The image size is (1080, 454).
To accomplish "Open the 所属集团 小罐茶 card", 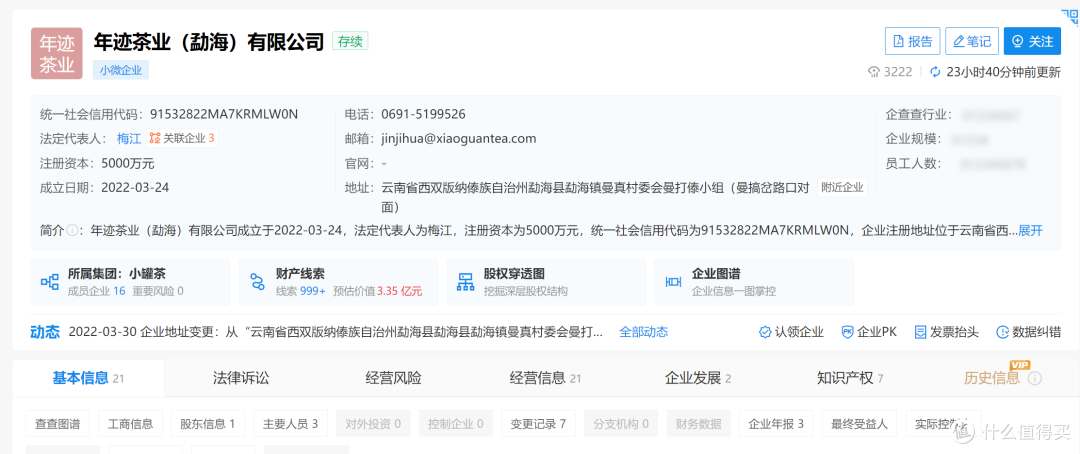I will point(130,282).
